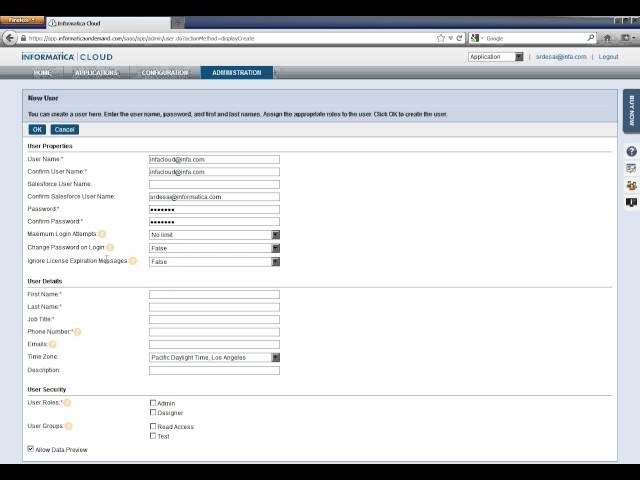
Task: Click the Confirm Salesforce User Name field
Action: point(214,197)
